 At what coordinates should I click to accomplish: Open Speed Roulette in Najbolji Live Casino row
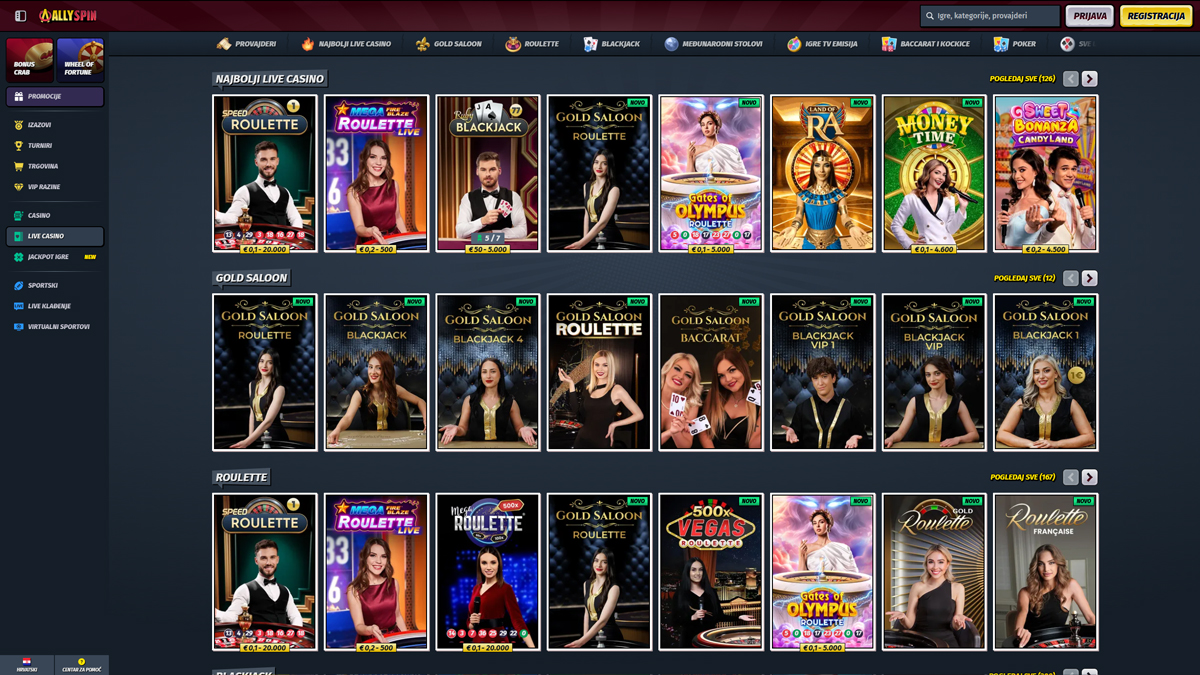click(265, 173)
